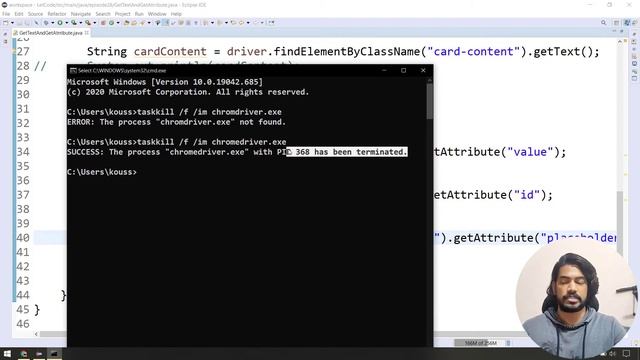Click the Command Prompt taskbar icon
Viewport: 640px width, 360px height.
point(53,353)
